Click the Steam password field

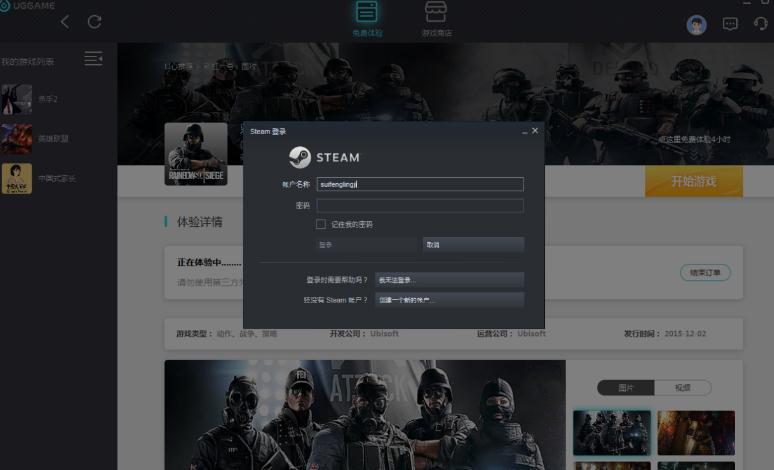pyautogui.click(x=420, y=205)
